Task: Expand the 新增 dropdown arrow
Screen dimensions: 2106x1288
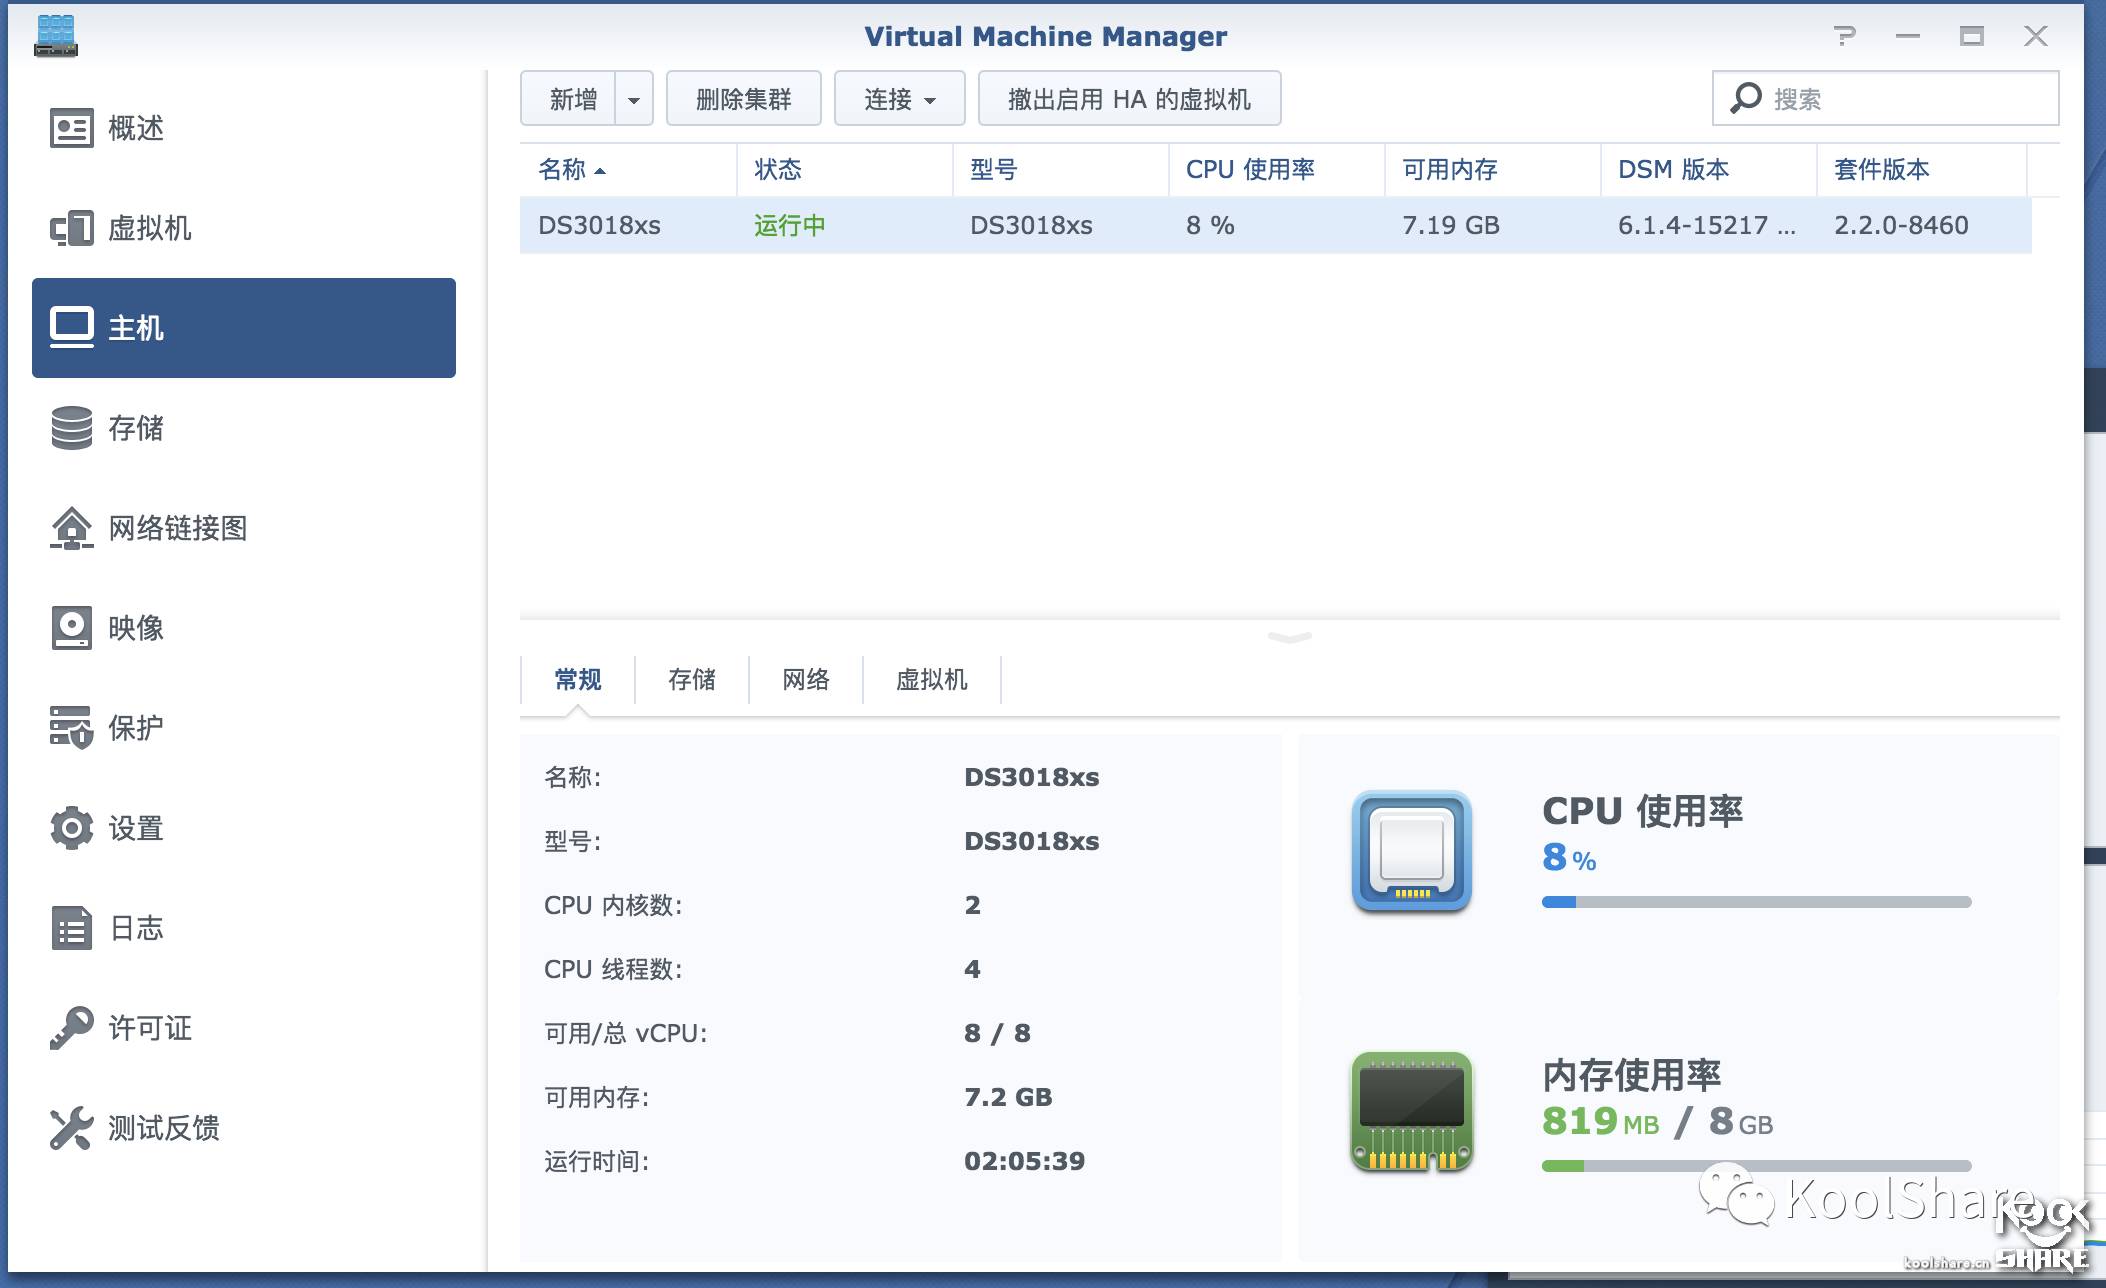Action: point(633,99)
